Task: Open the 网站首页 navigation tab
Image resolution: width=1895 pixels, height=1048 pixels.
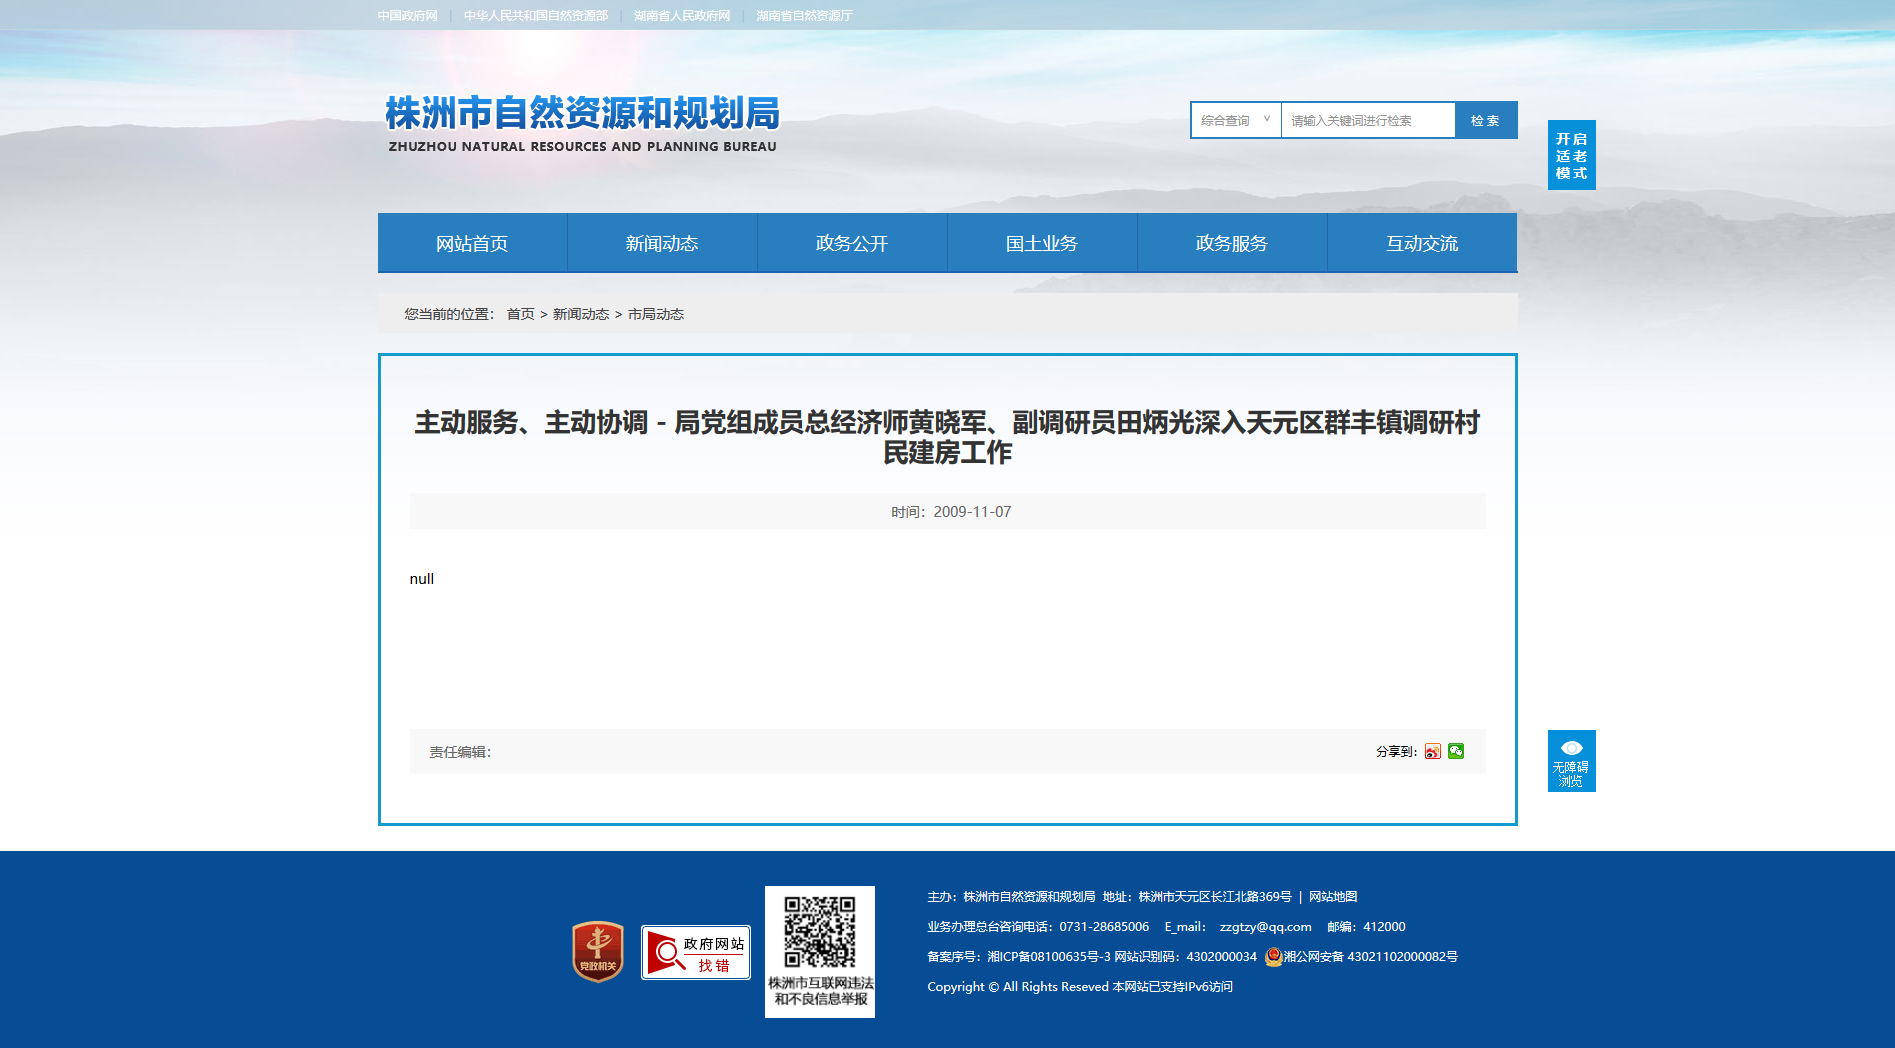Action: [472, 243]
